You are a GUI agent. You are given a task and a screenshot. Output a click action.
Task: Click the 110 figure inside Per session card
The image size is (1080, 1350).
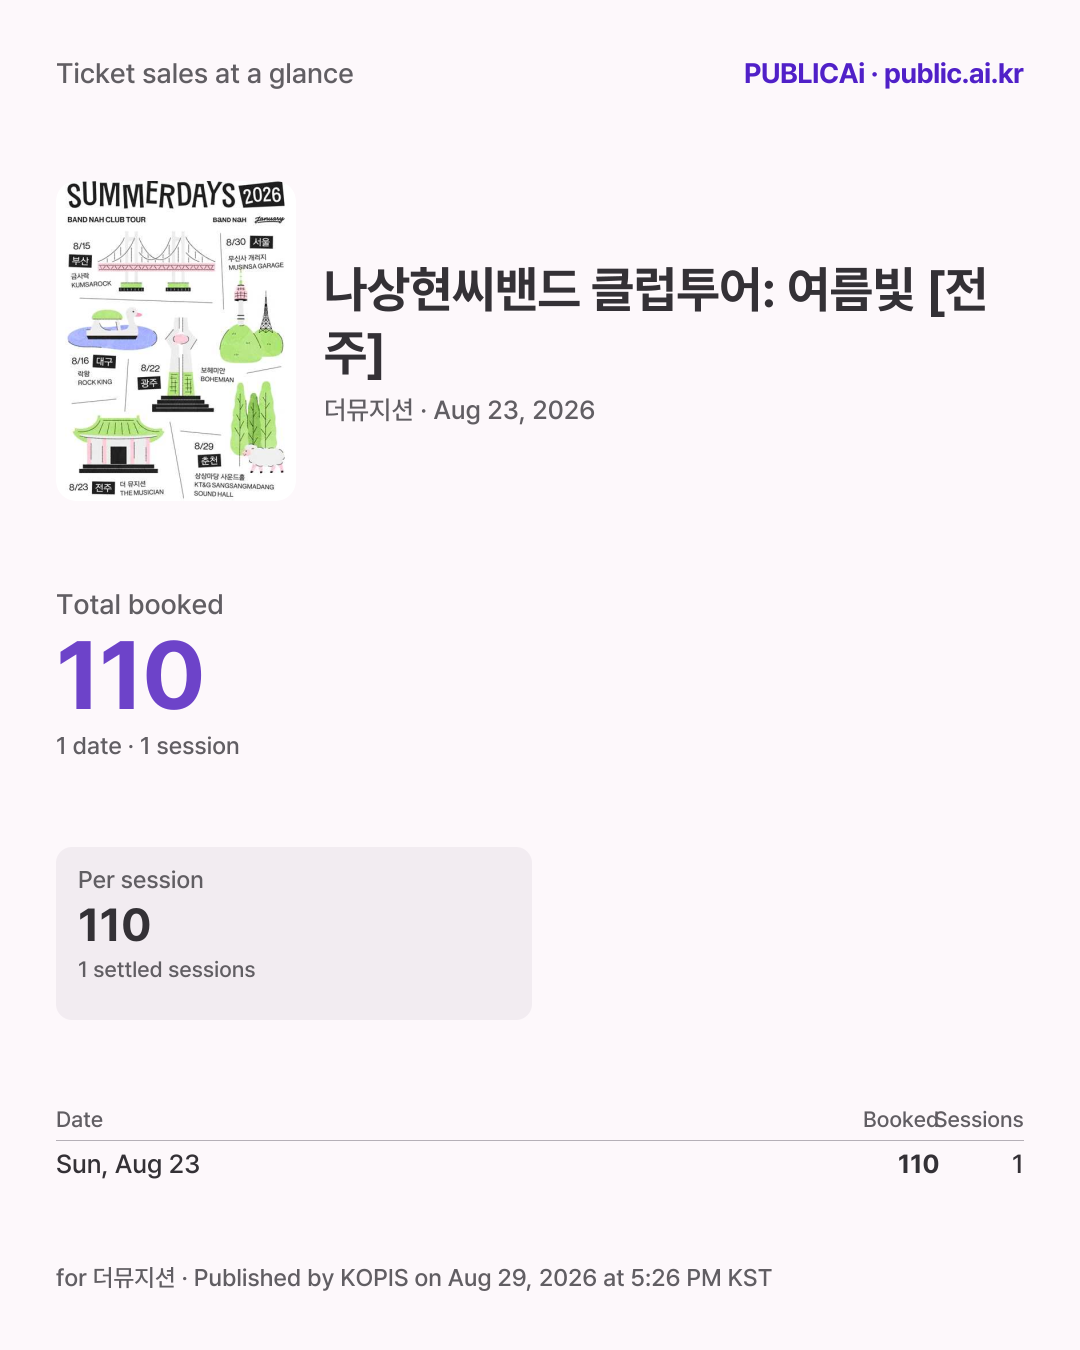(114, 925)
